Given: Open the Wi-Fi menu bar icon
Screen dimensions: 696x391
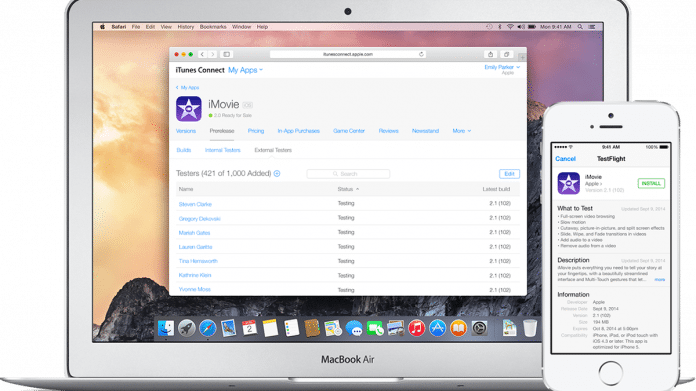Looking at the screenshot, I should [510, 27].
